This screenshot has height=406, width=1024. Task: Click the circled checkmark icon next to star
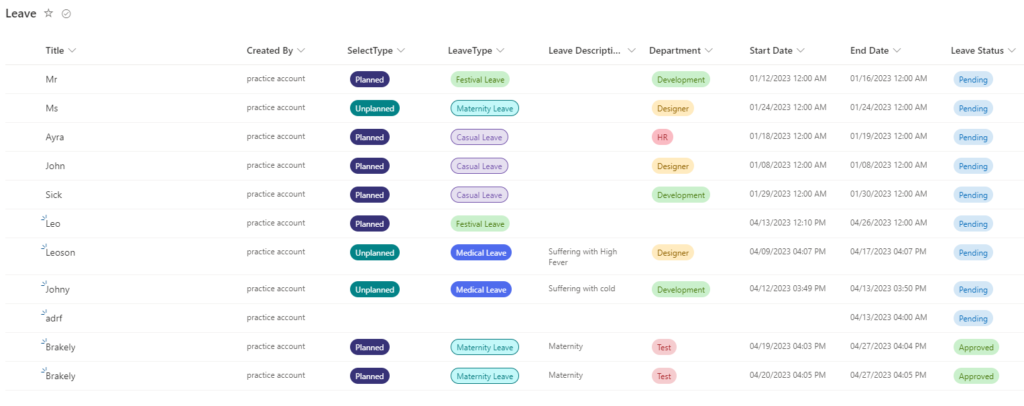pos(66,13)
